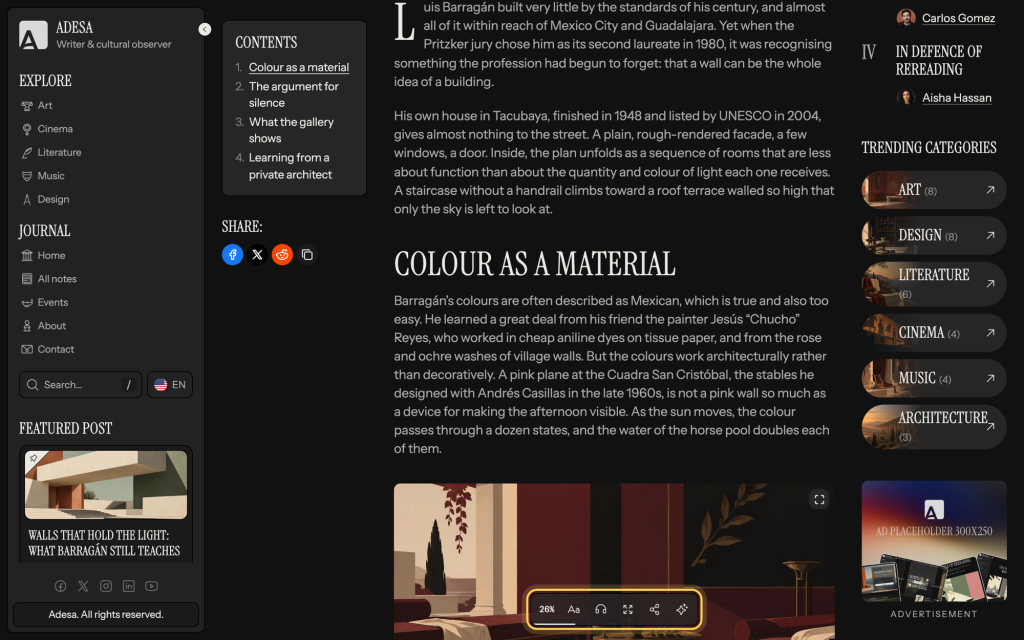This screenshot has height=640, width=1024.
Task: Open the Facebook footer icon
Action: tap(60, 586)
